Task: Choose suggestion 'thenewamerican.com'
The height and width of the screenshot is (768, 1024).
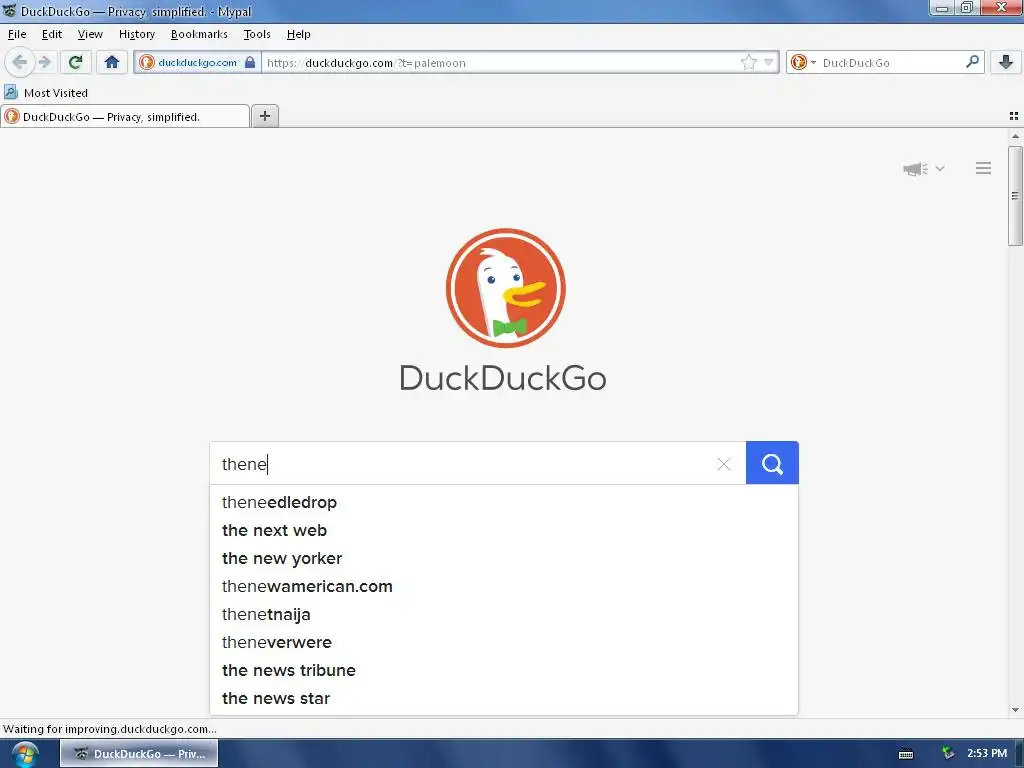Action: [x=504, y=586]
